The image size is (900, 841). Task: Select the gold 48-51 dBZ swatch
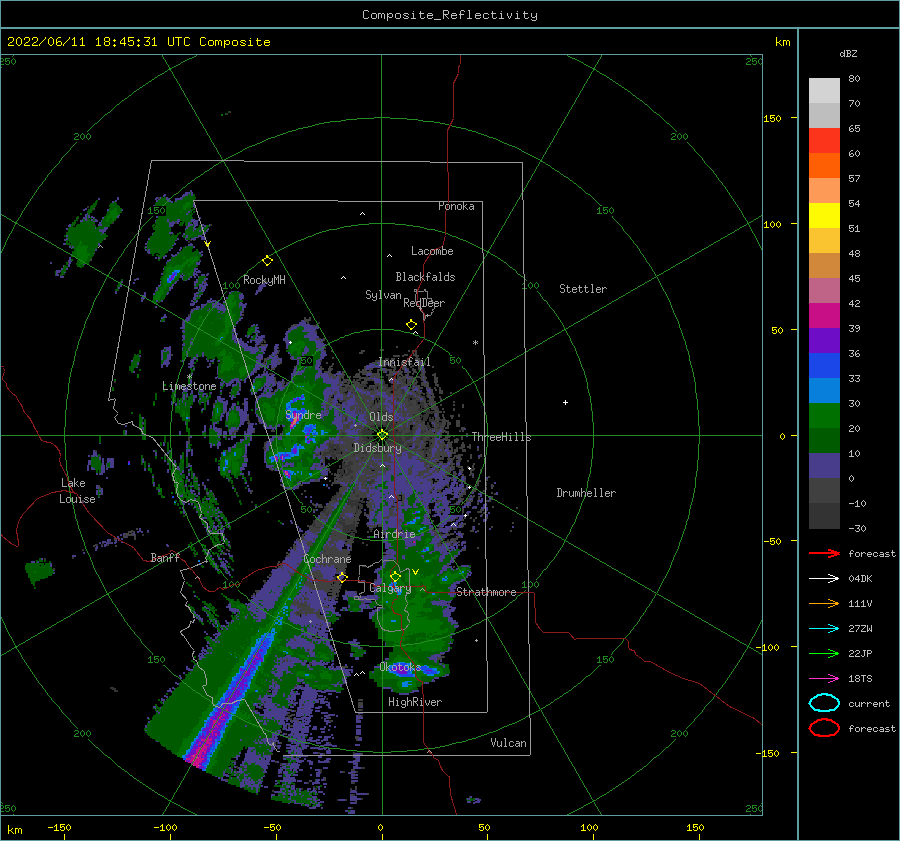[824, 241]
